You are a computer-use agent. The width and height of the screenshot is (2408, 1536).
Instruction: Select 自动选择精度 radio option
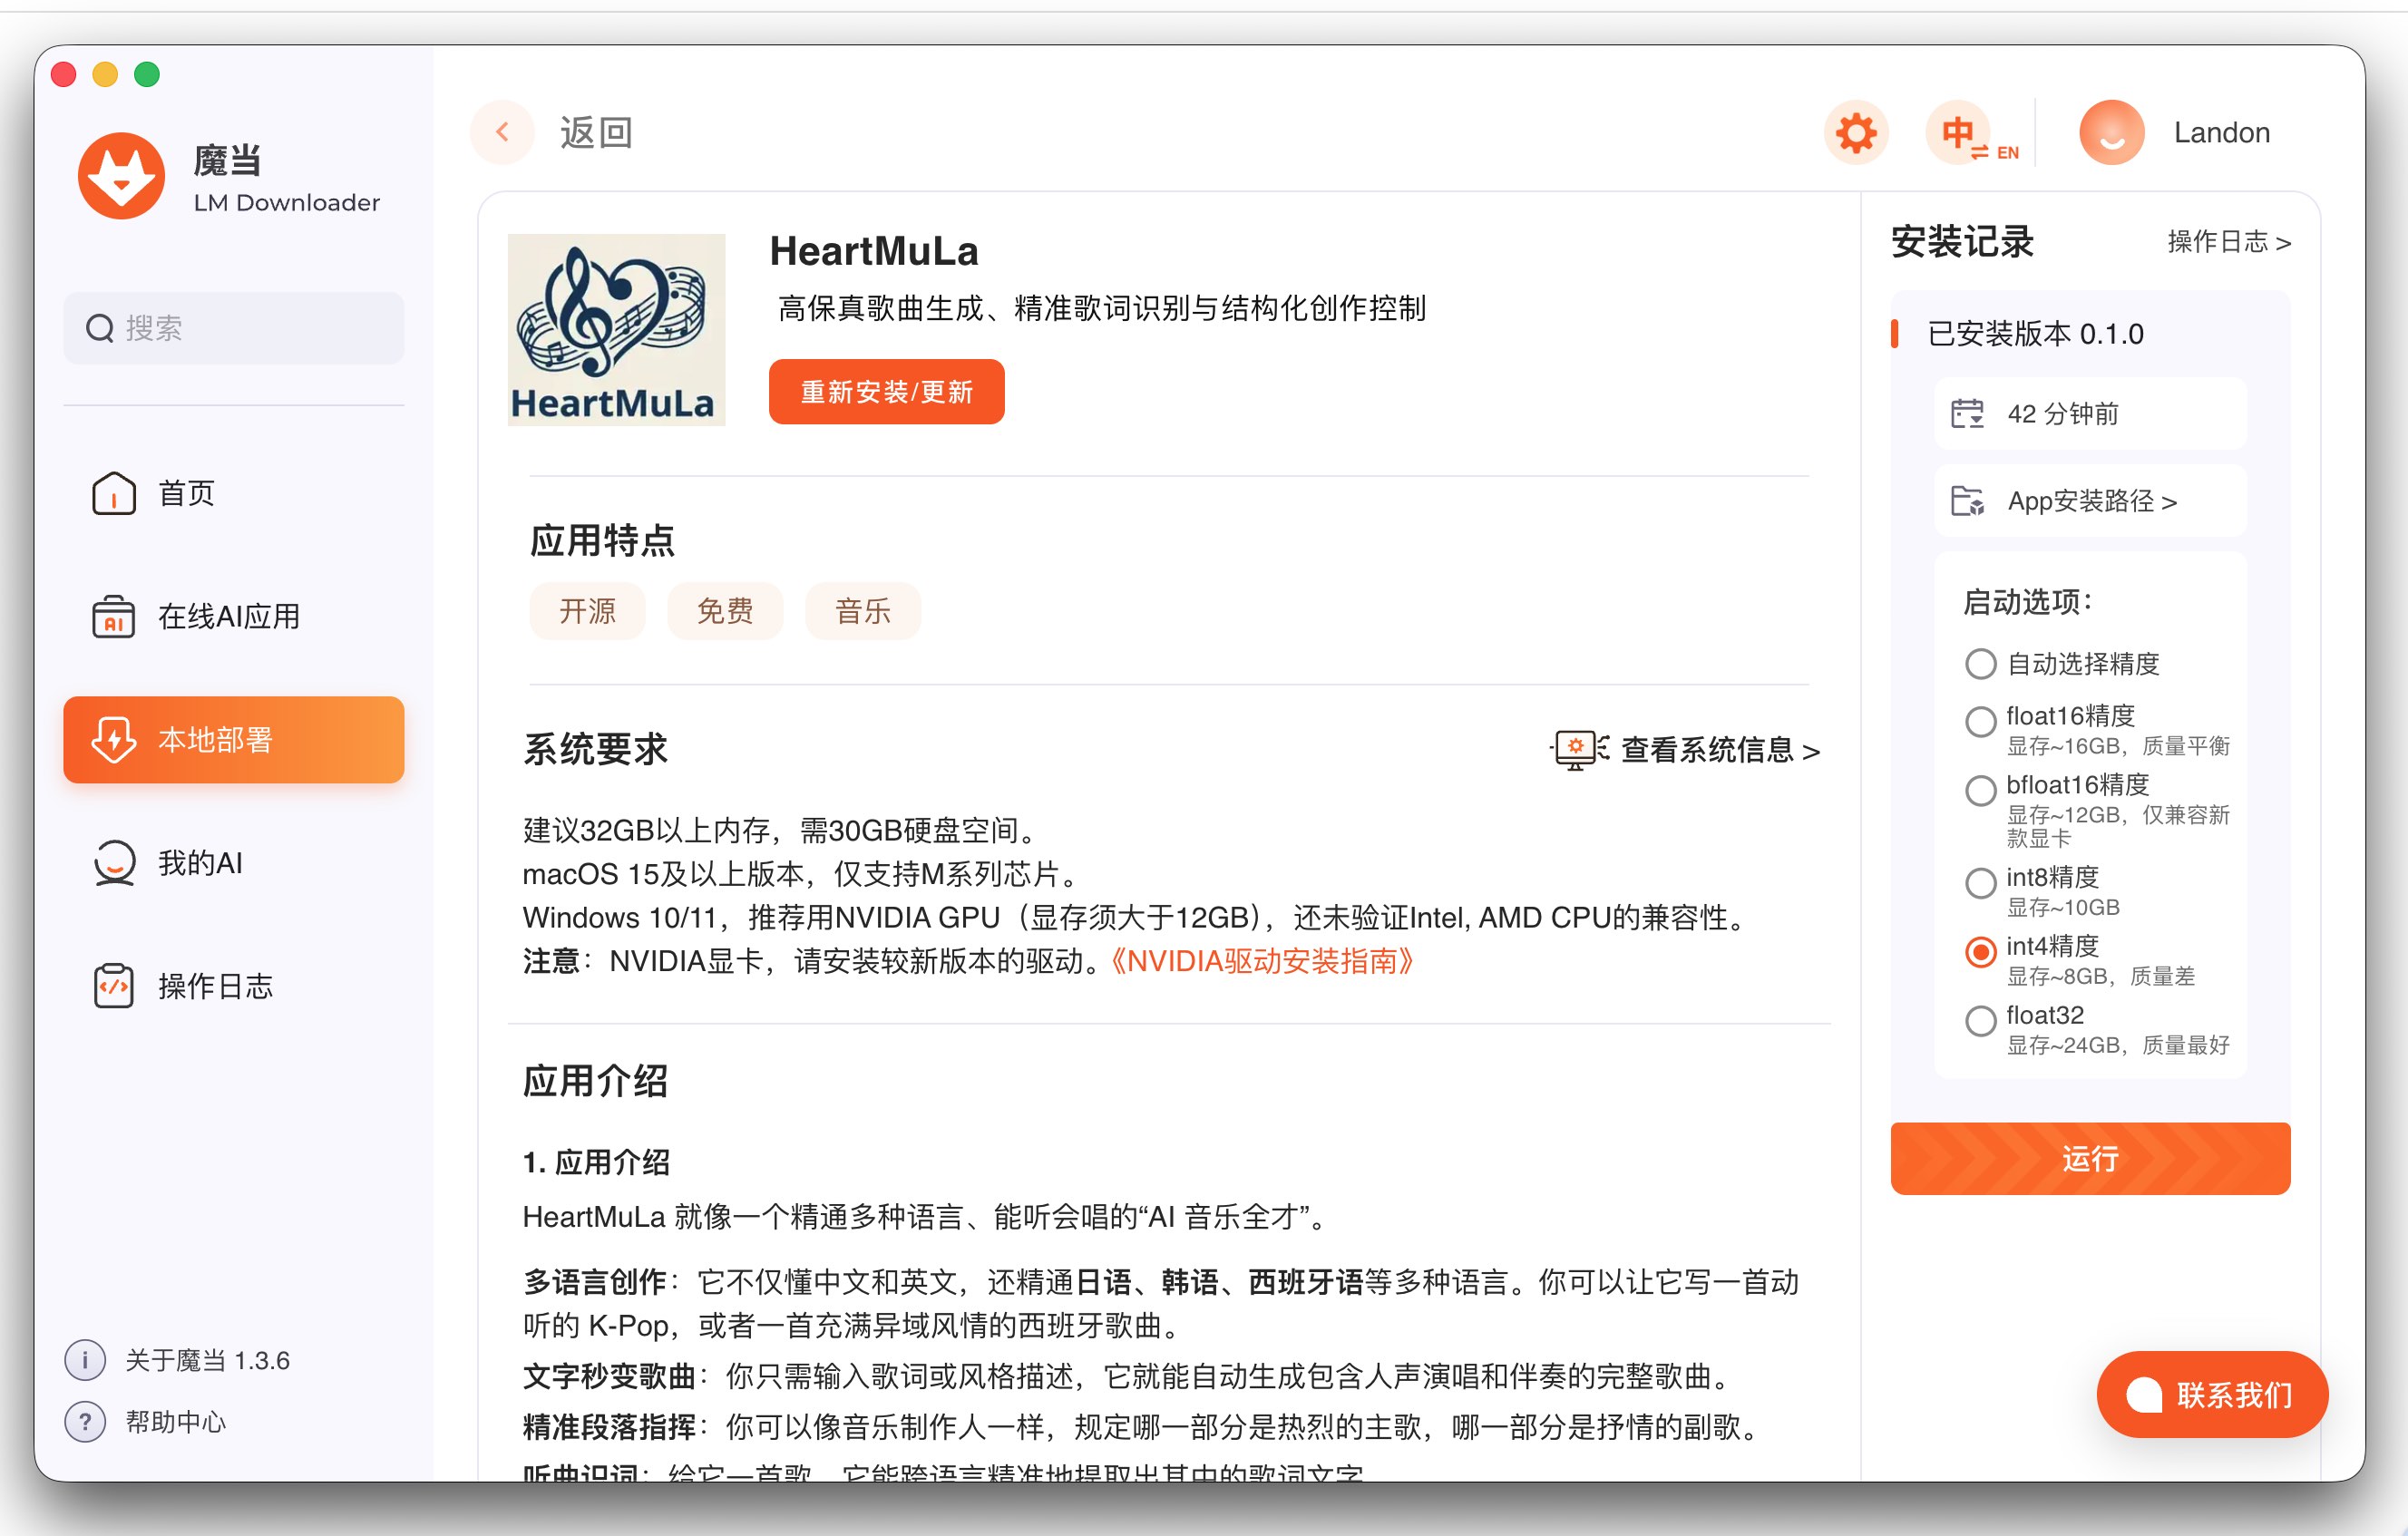(1980, 664)
